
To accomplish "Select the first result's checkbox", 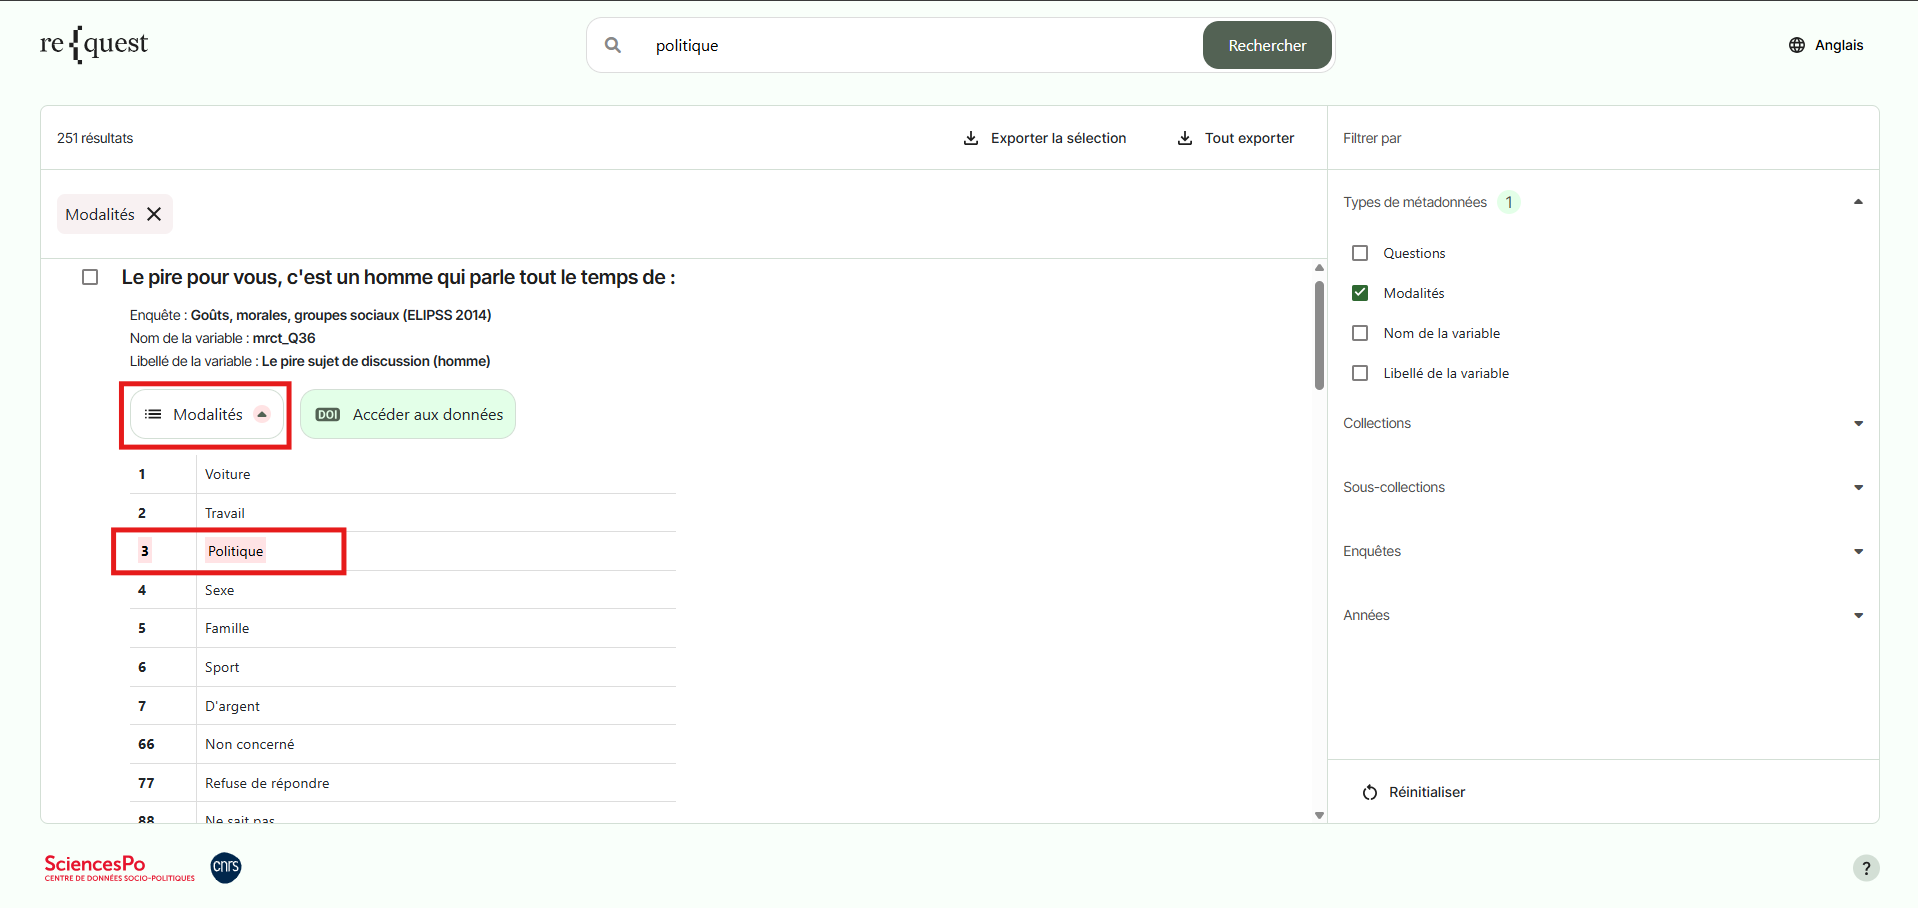I will pyautogui.click(x=90, y=277).
